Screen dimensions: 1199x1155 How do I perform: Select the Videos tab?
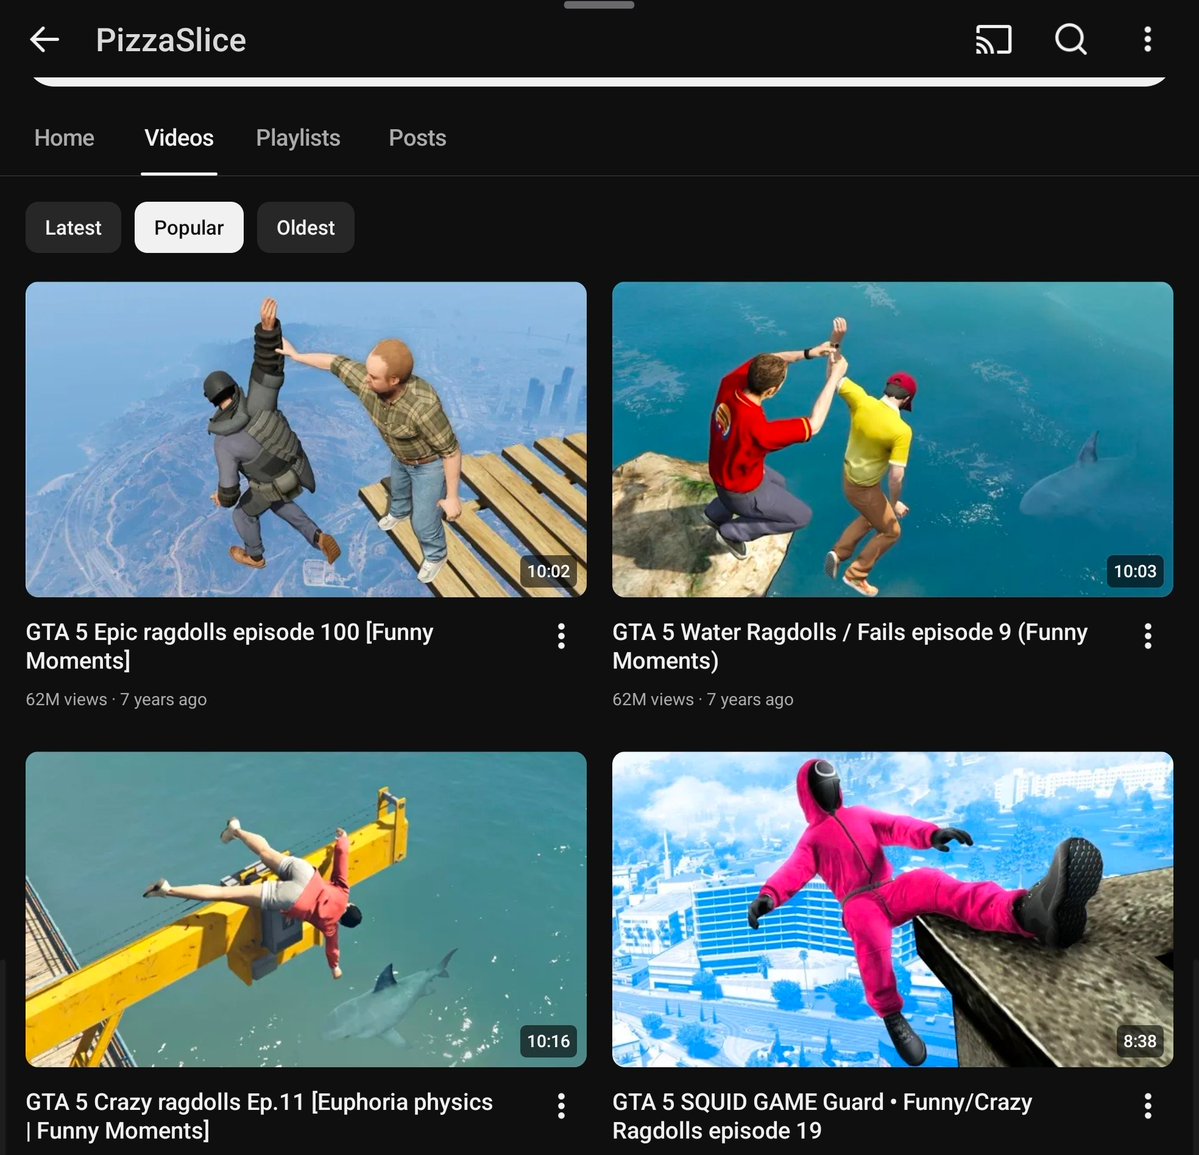coord(179,138)
